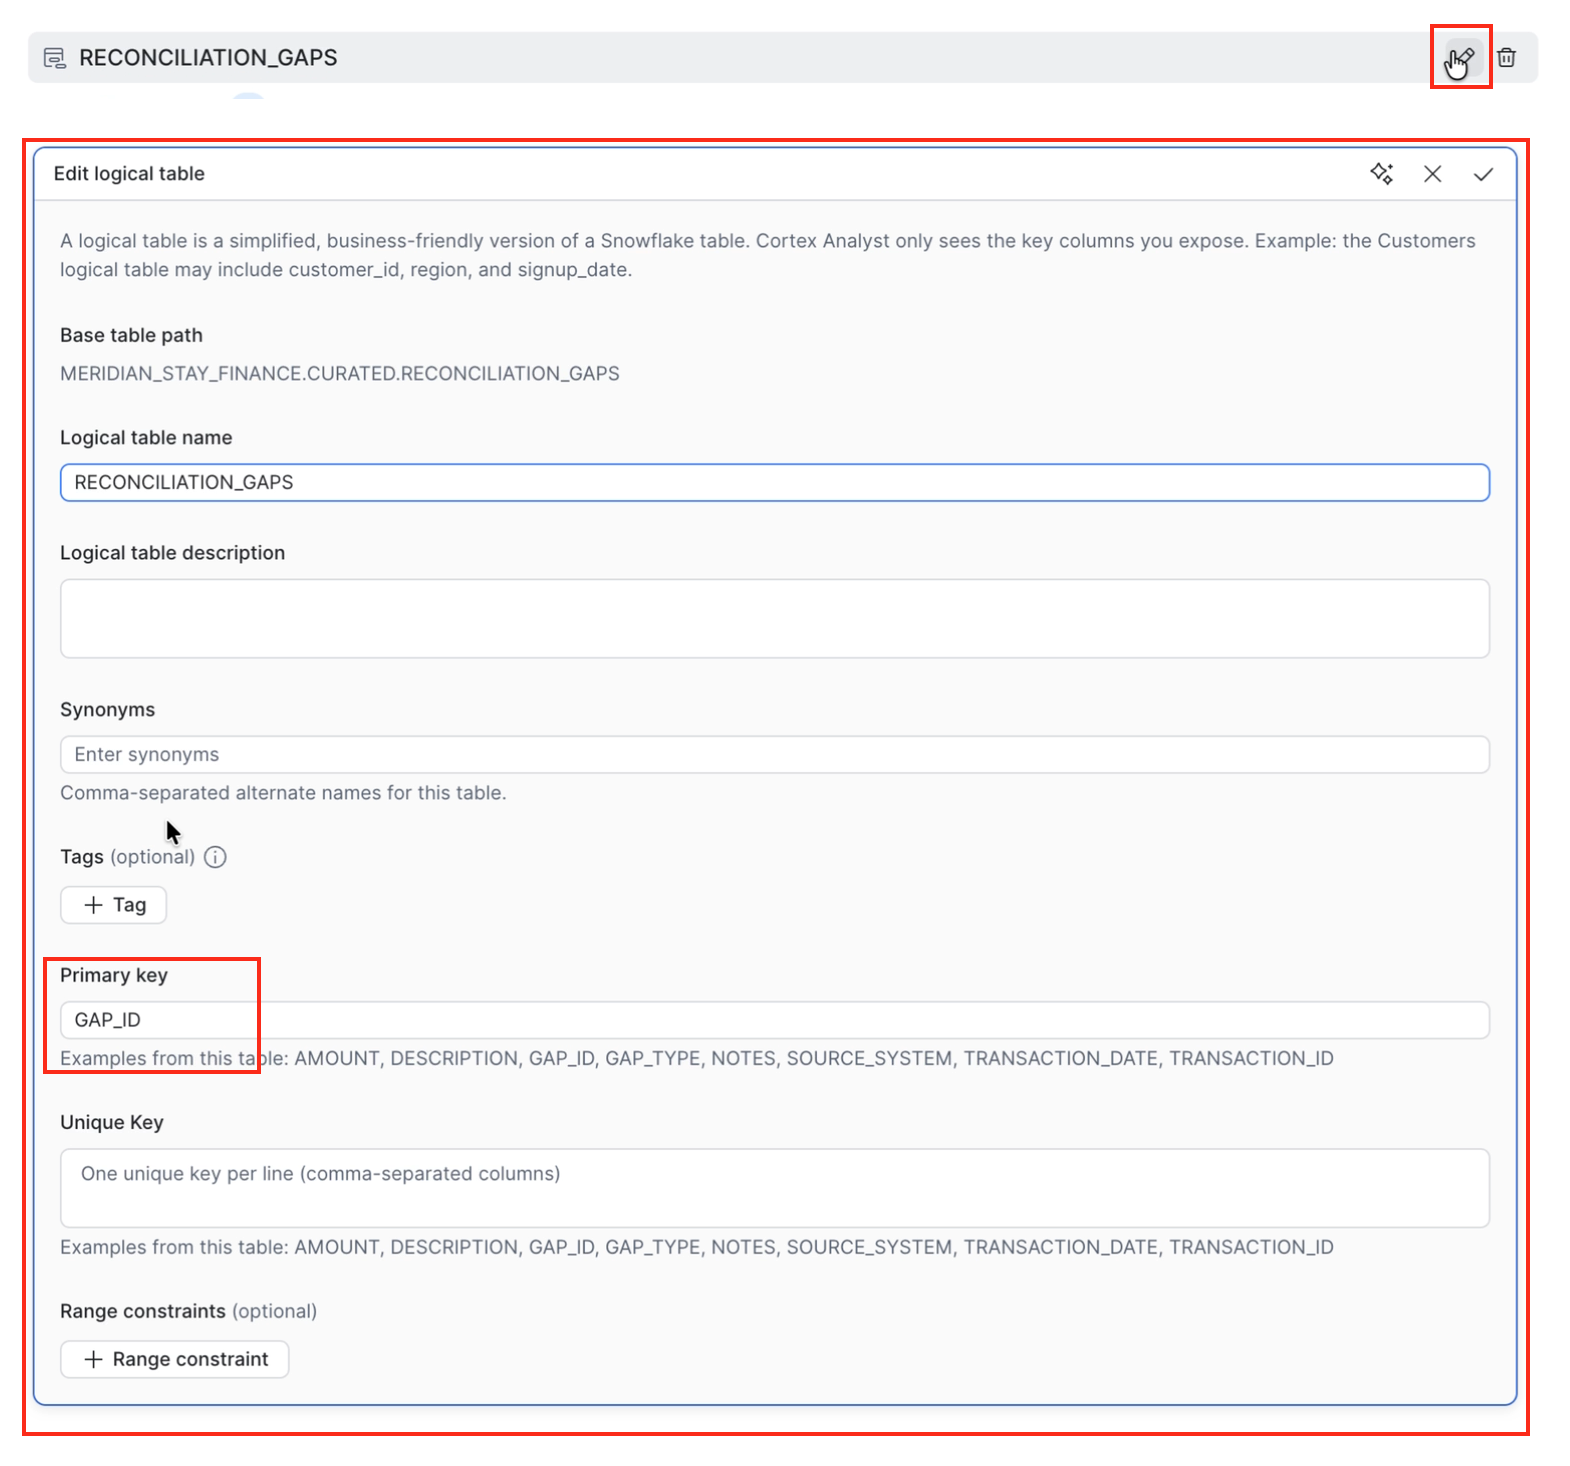Click the Unique Key text area
Viewport: 1570px width, 1466px height.
[x=775, y=1188]
